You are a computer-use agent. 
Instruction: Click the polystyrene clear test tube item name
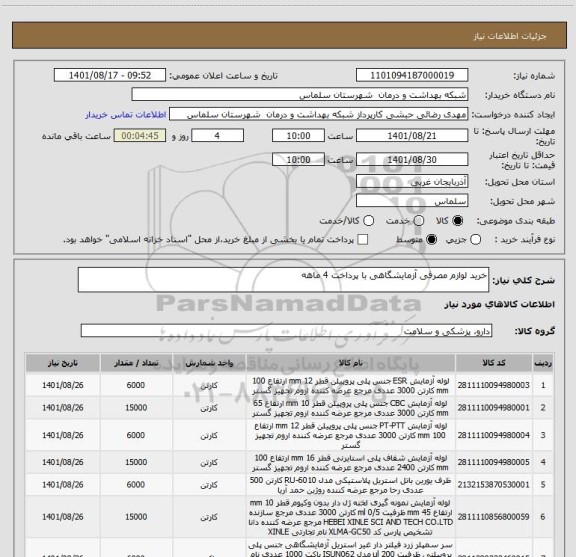[350, 463]
